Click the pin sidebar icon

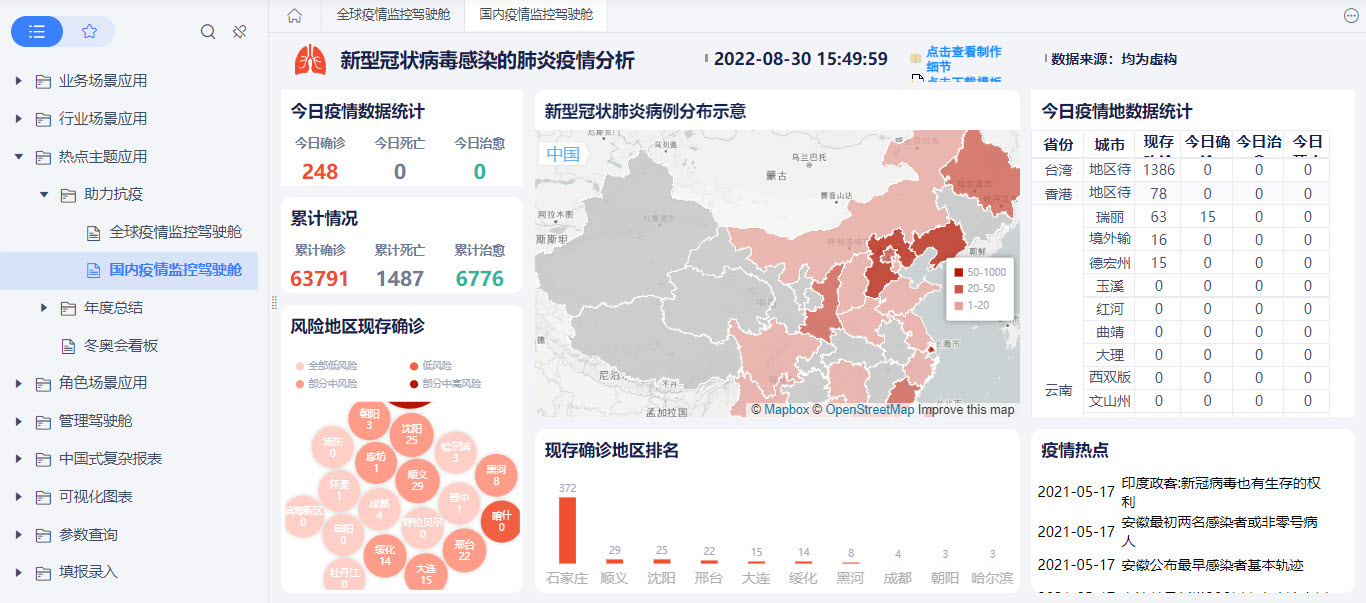238,32
